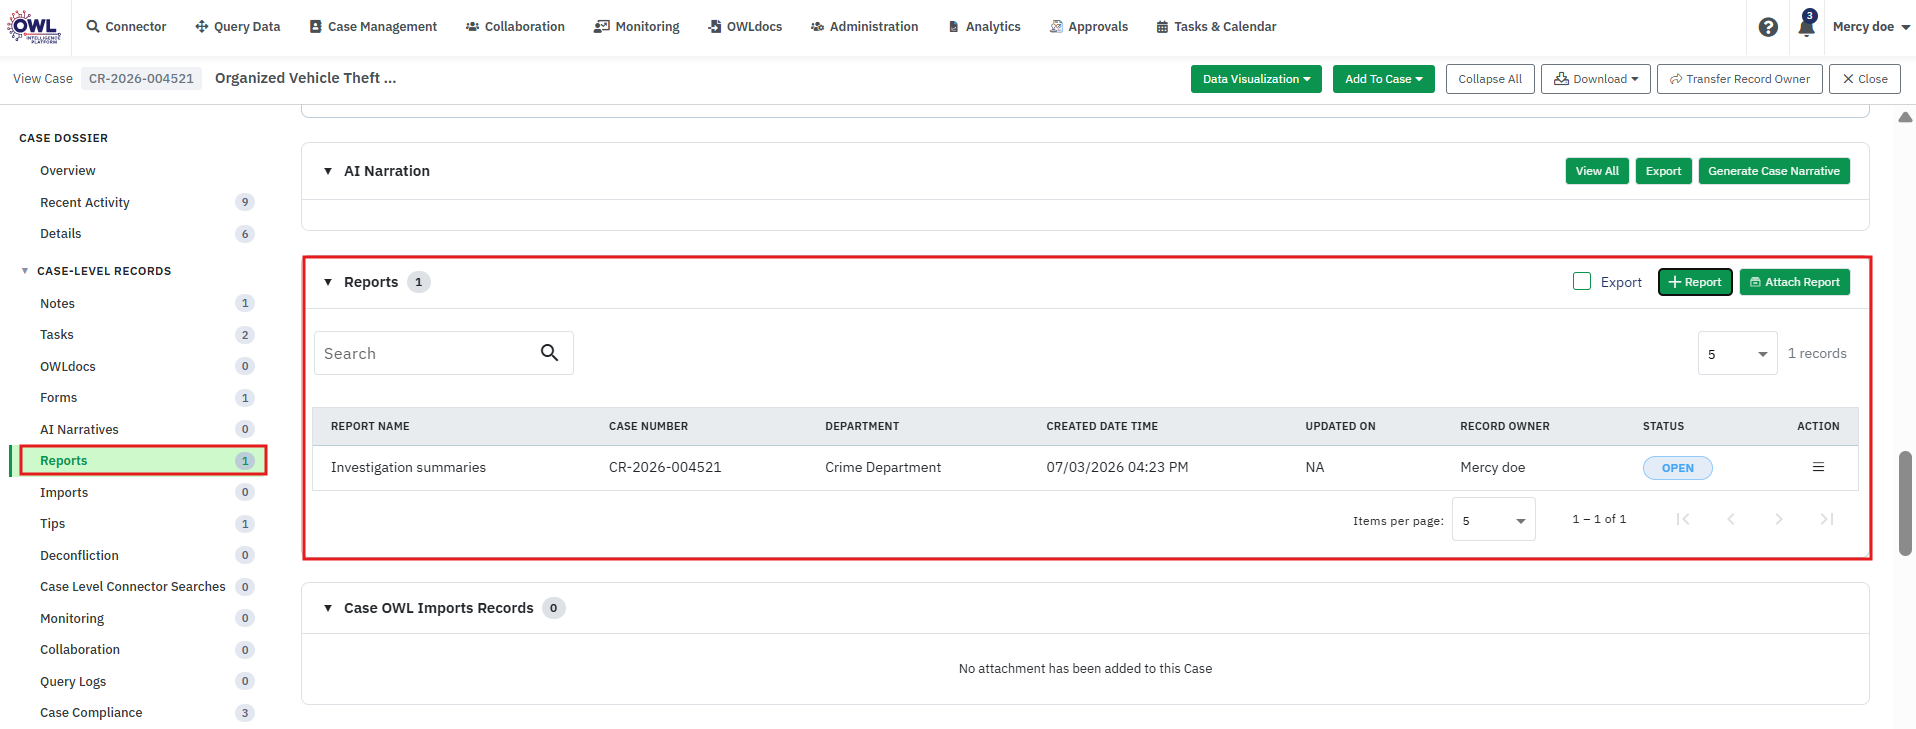Click Generate Case Narrative button
The width and height of the screenshot is (1916, 729).
[x=1774, y=171]
